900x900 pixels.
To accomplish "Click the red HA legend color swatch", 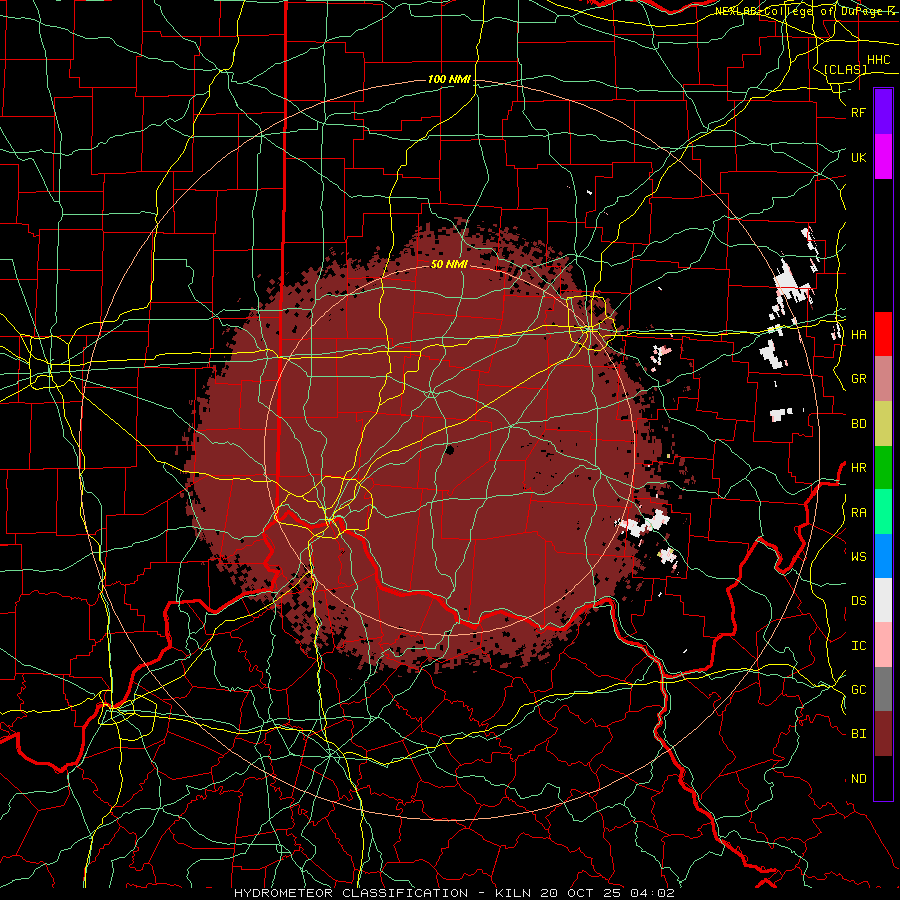I will 883,334.
